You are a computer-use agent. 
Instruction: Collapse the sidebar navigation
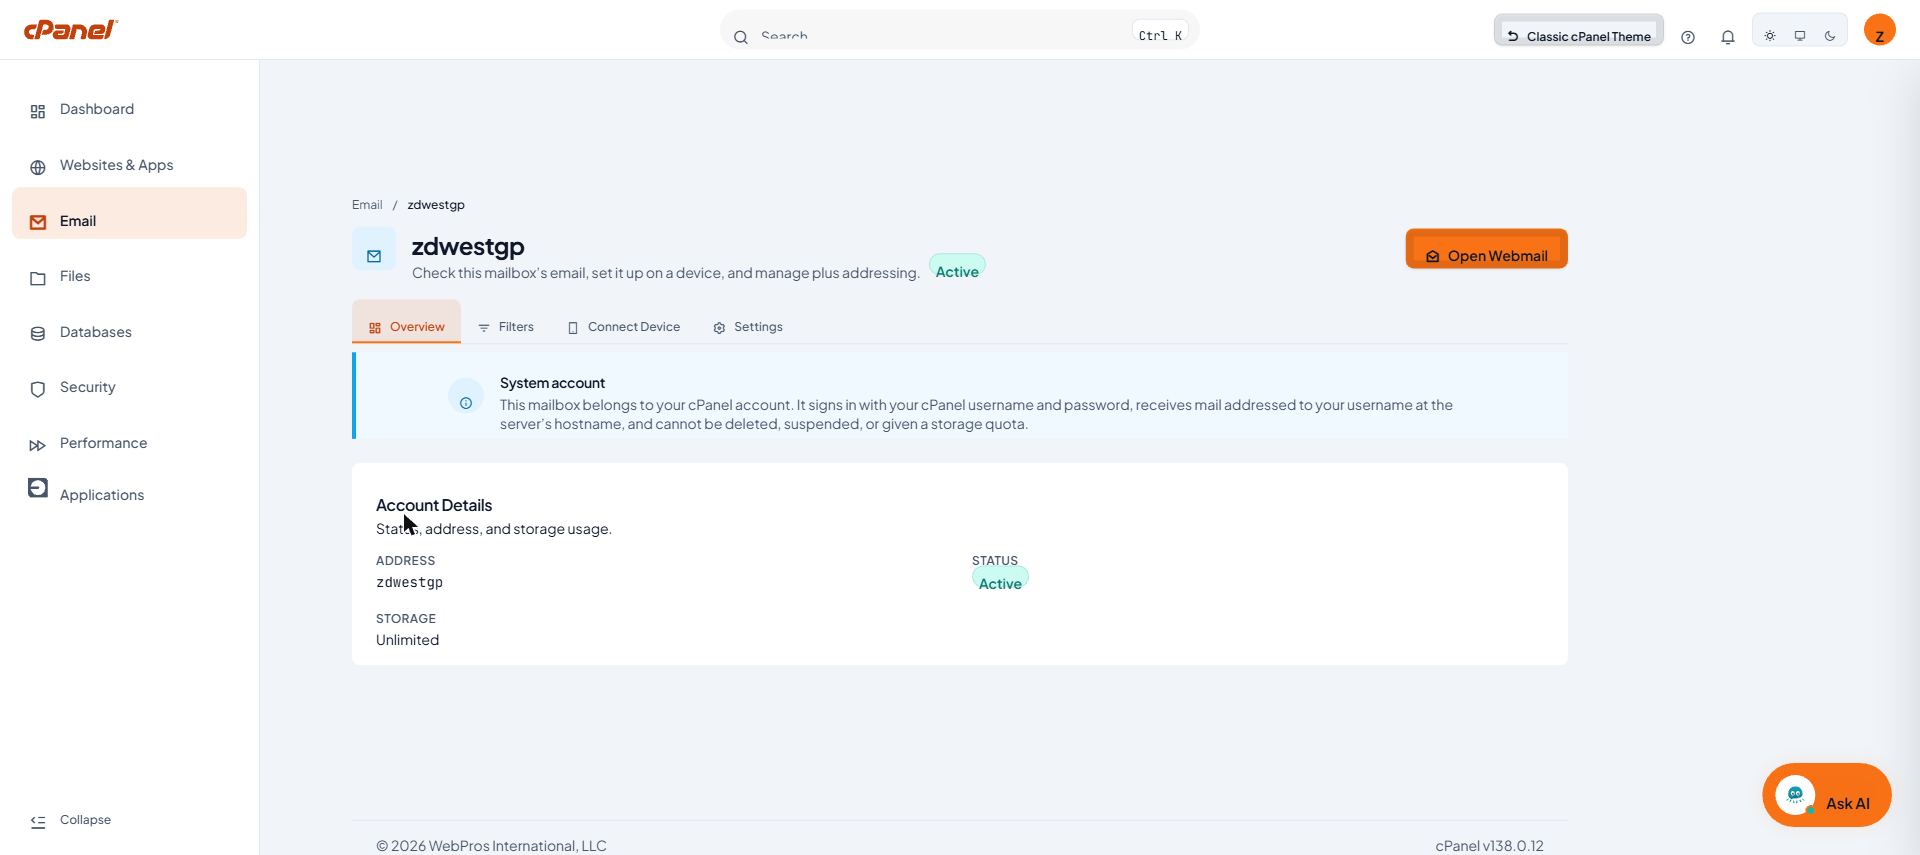(71, 820)
